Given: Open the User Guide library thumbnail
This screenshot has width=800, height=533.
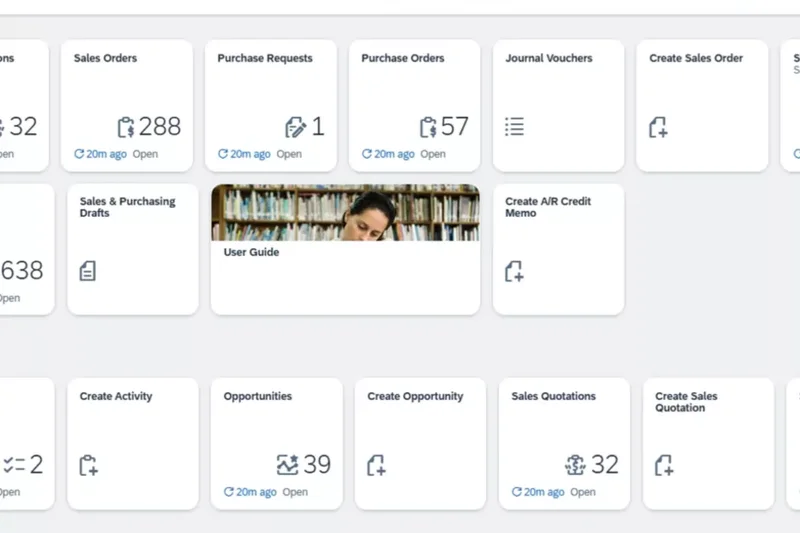Looking at the screenshot, I should [345, 212].
